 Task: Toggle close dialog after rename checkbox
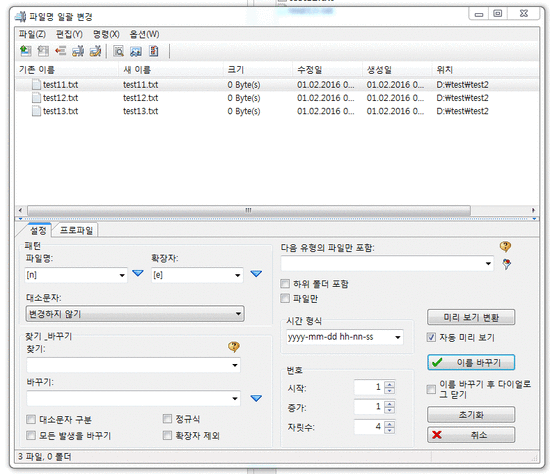coord(431,389)
